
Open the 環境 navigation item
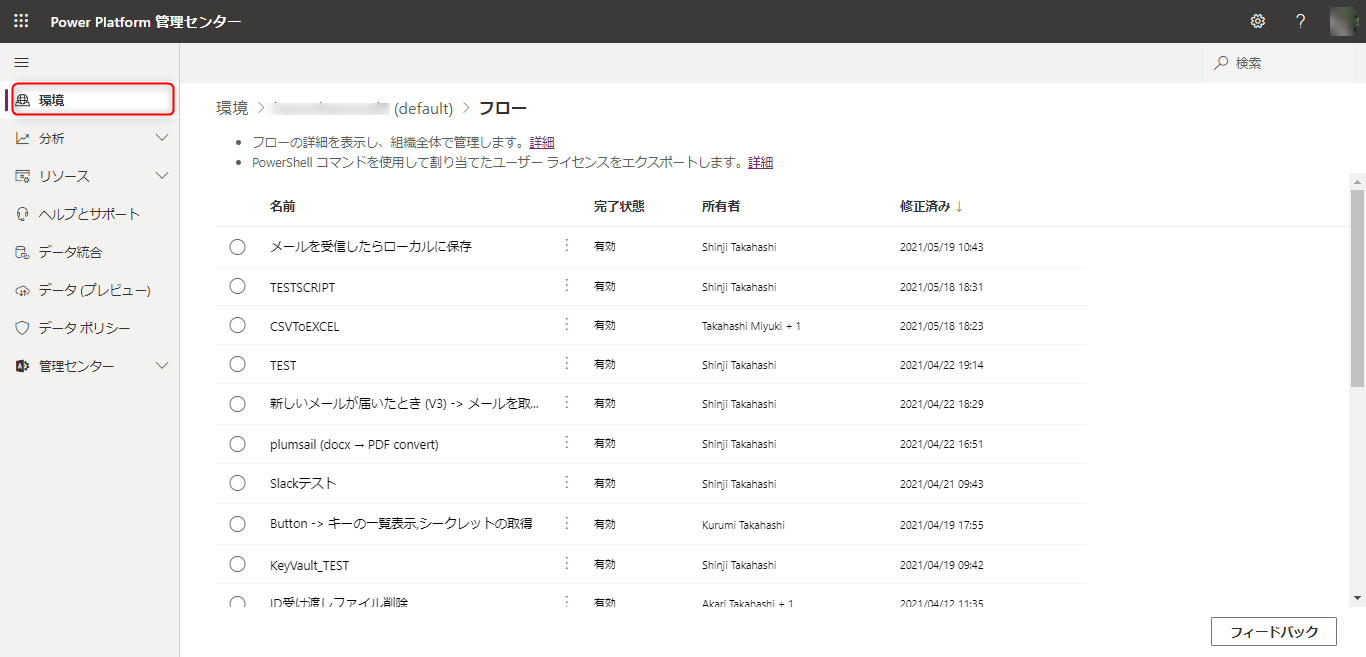(92, 100)
